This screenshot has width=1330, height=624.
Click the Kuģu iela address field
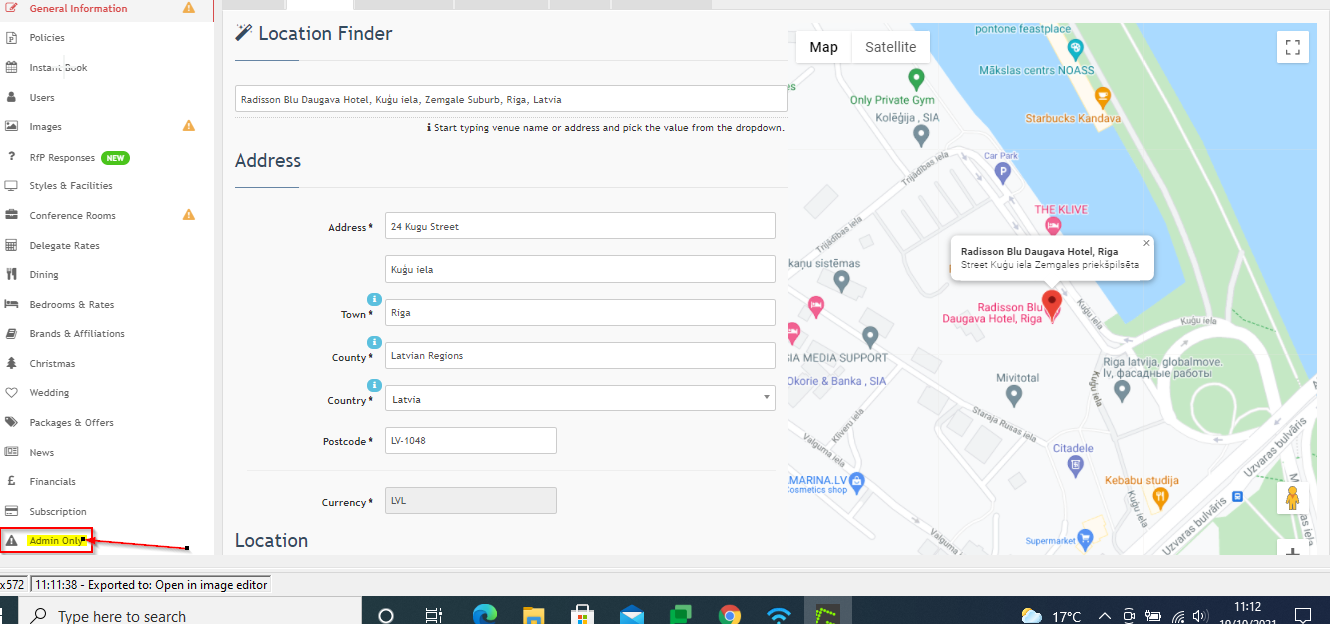[580, 269]
